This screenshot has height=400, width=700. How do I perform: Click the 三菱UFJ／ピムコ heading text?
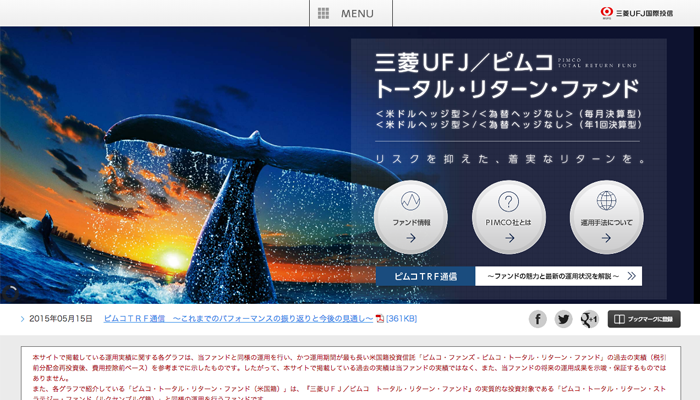click(464, 62)
